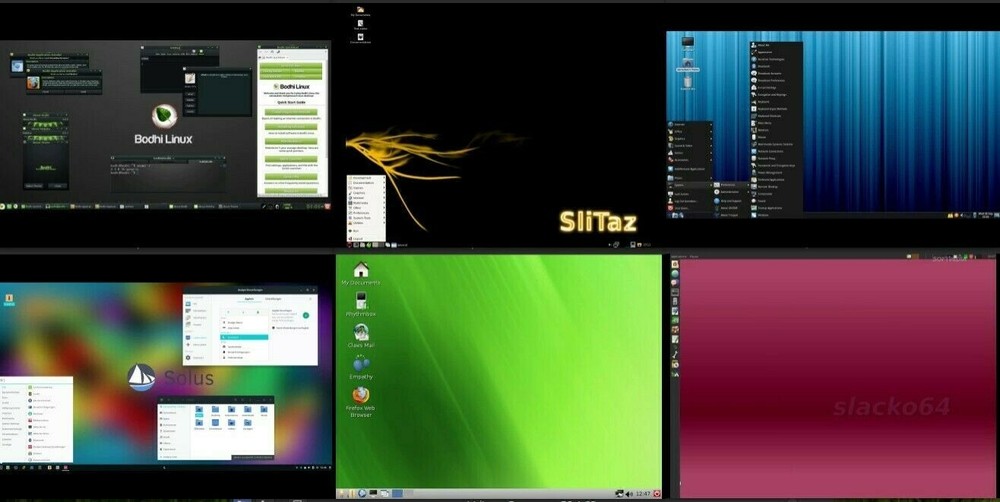This screenshot has height=502, width=1000.
Task: Expand Places in the blue desktop menu
Action: 690,178
